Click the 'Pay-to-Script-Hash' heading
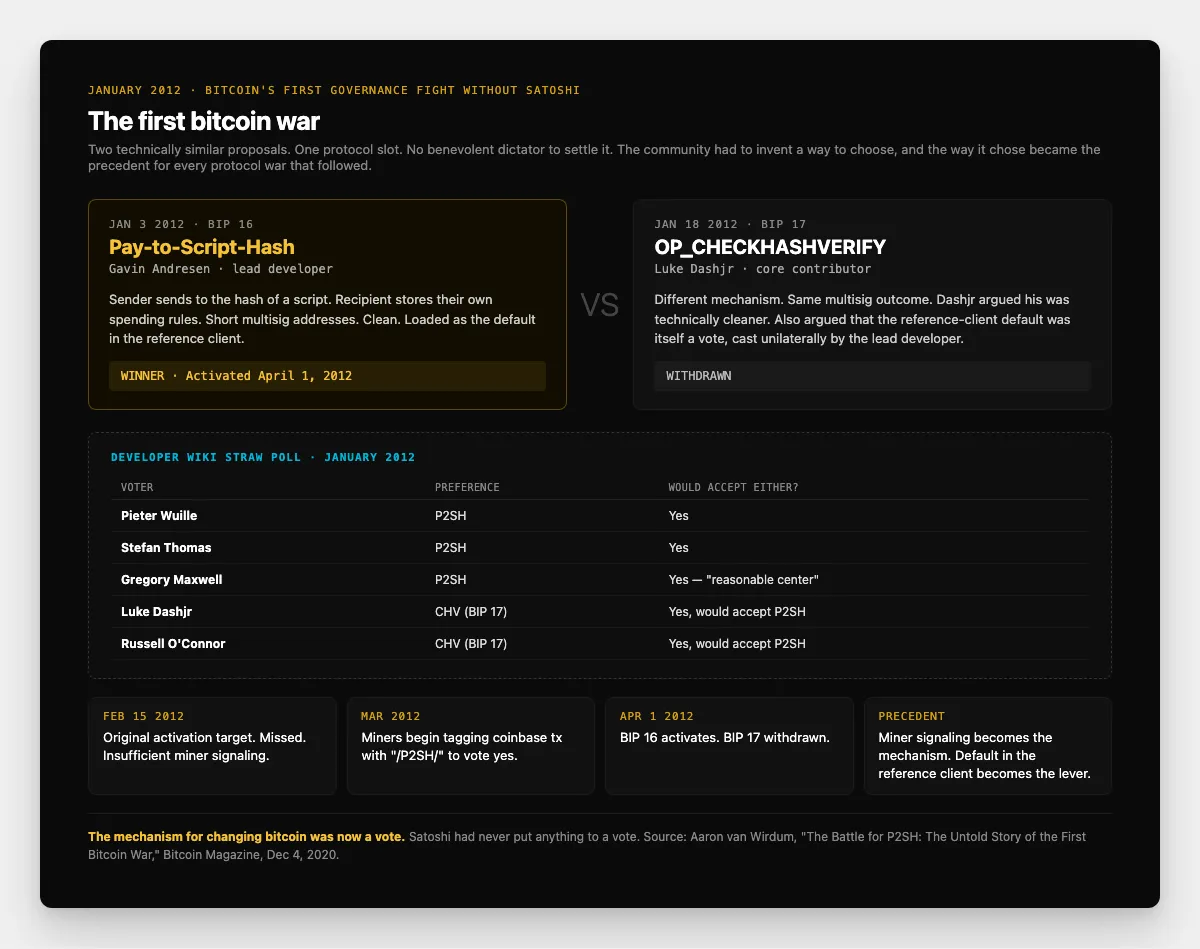 pyautogui.click(x=202, y=247)
